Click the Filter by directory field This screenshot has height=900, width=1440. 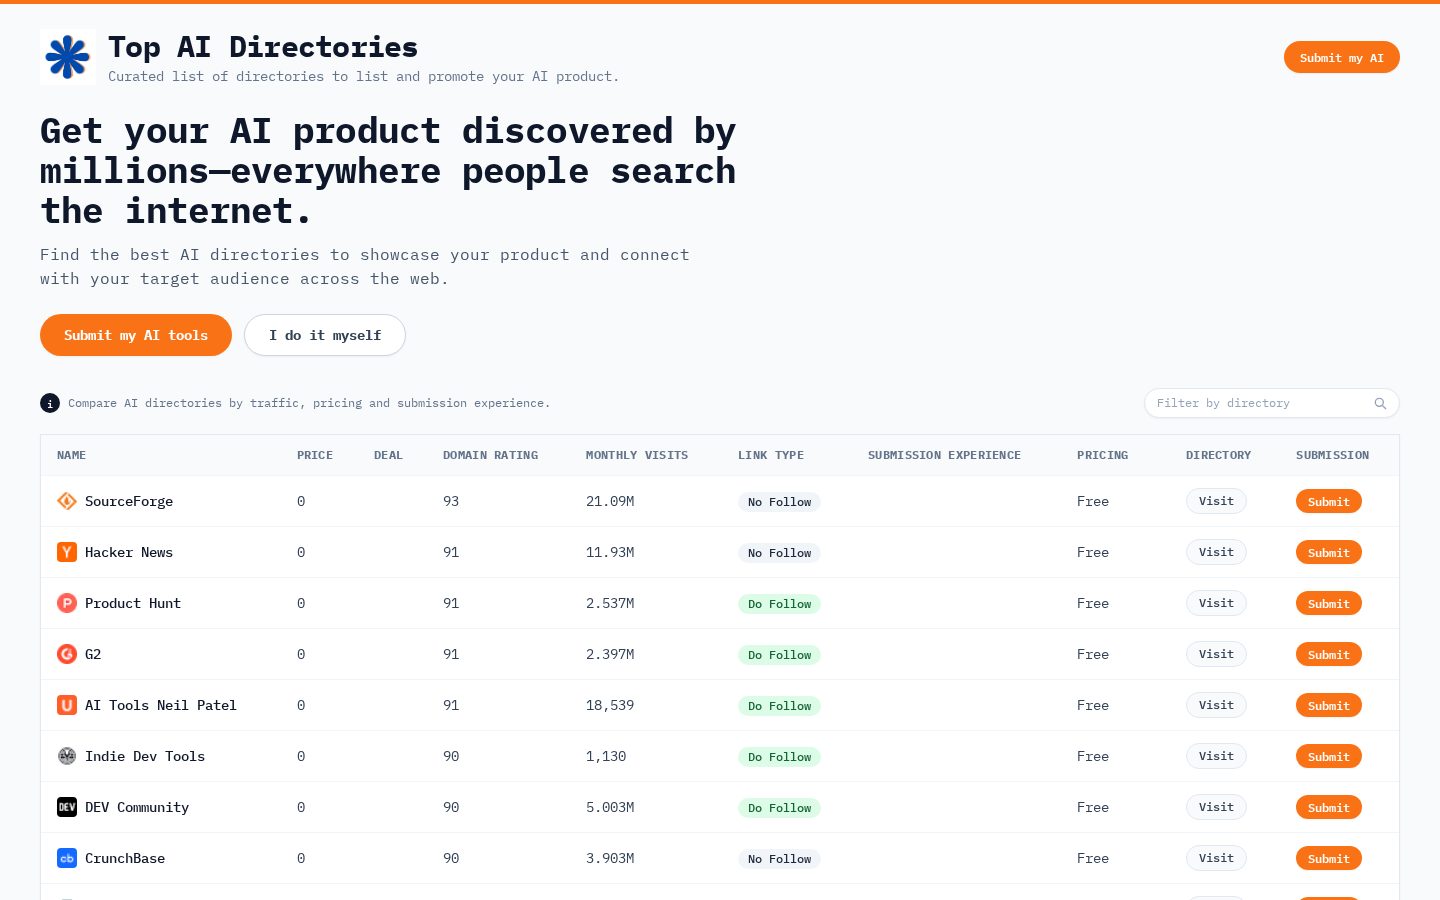(1271, 403)
